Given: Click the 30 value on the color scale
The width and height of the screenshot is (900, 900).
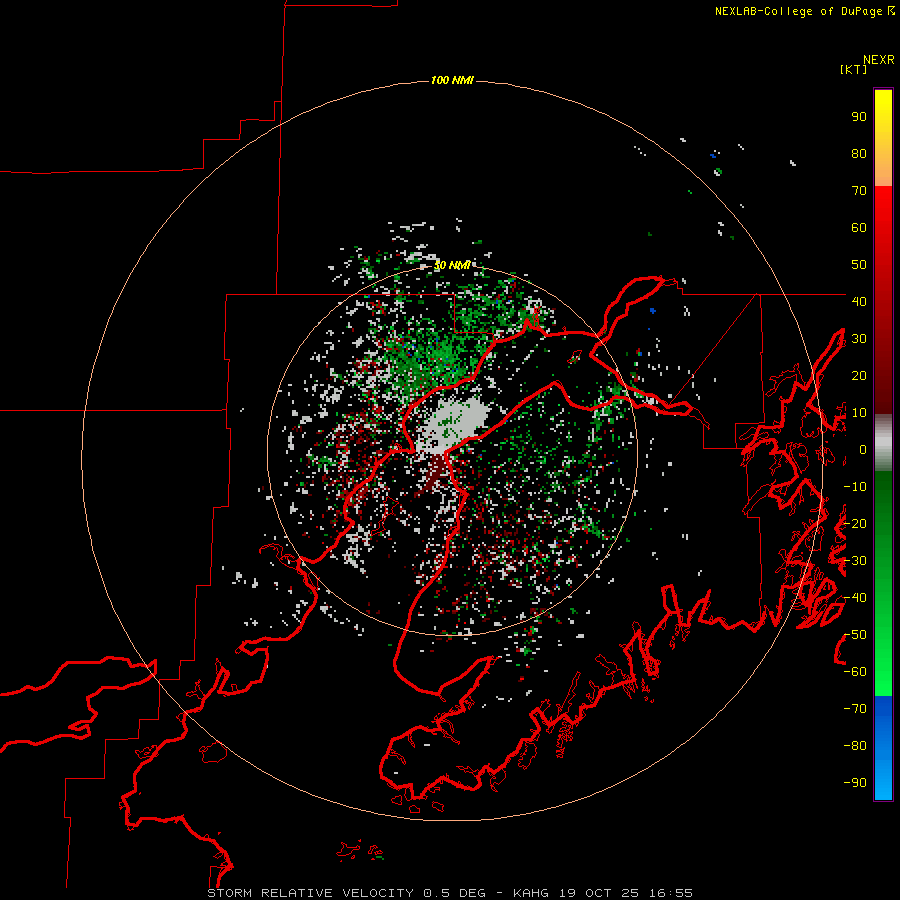Looking at the screenshot, I should click(859, 339).
